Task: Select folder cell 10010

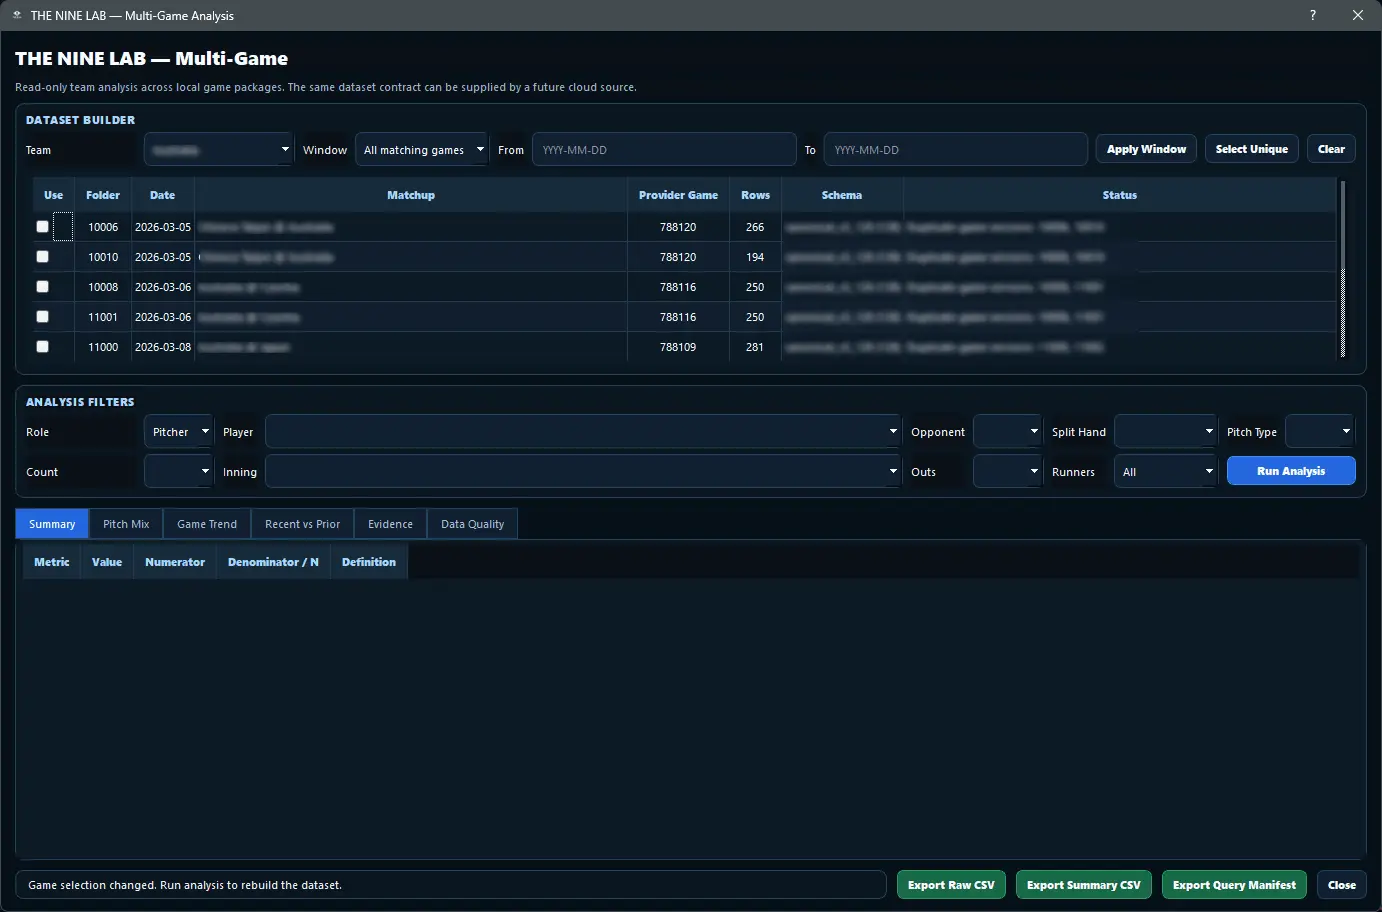Action: tap(103, 257)
